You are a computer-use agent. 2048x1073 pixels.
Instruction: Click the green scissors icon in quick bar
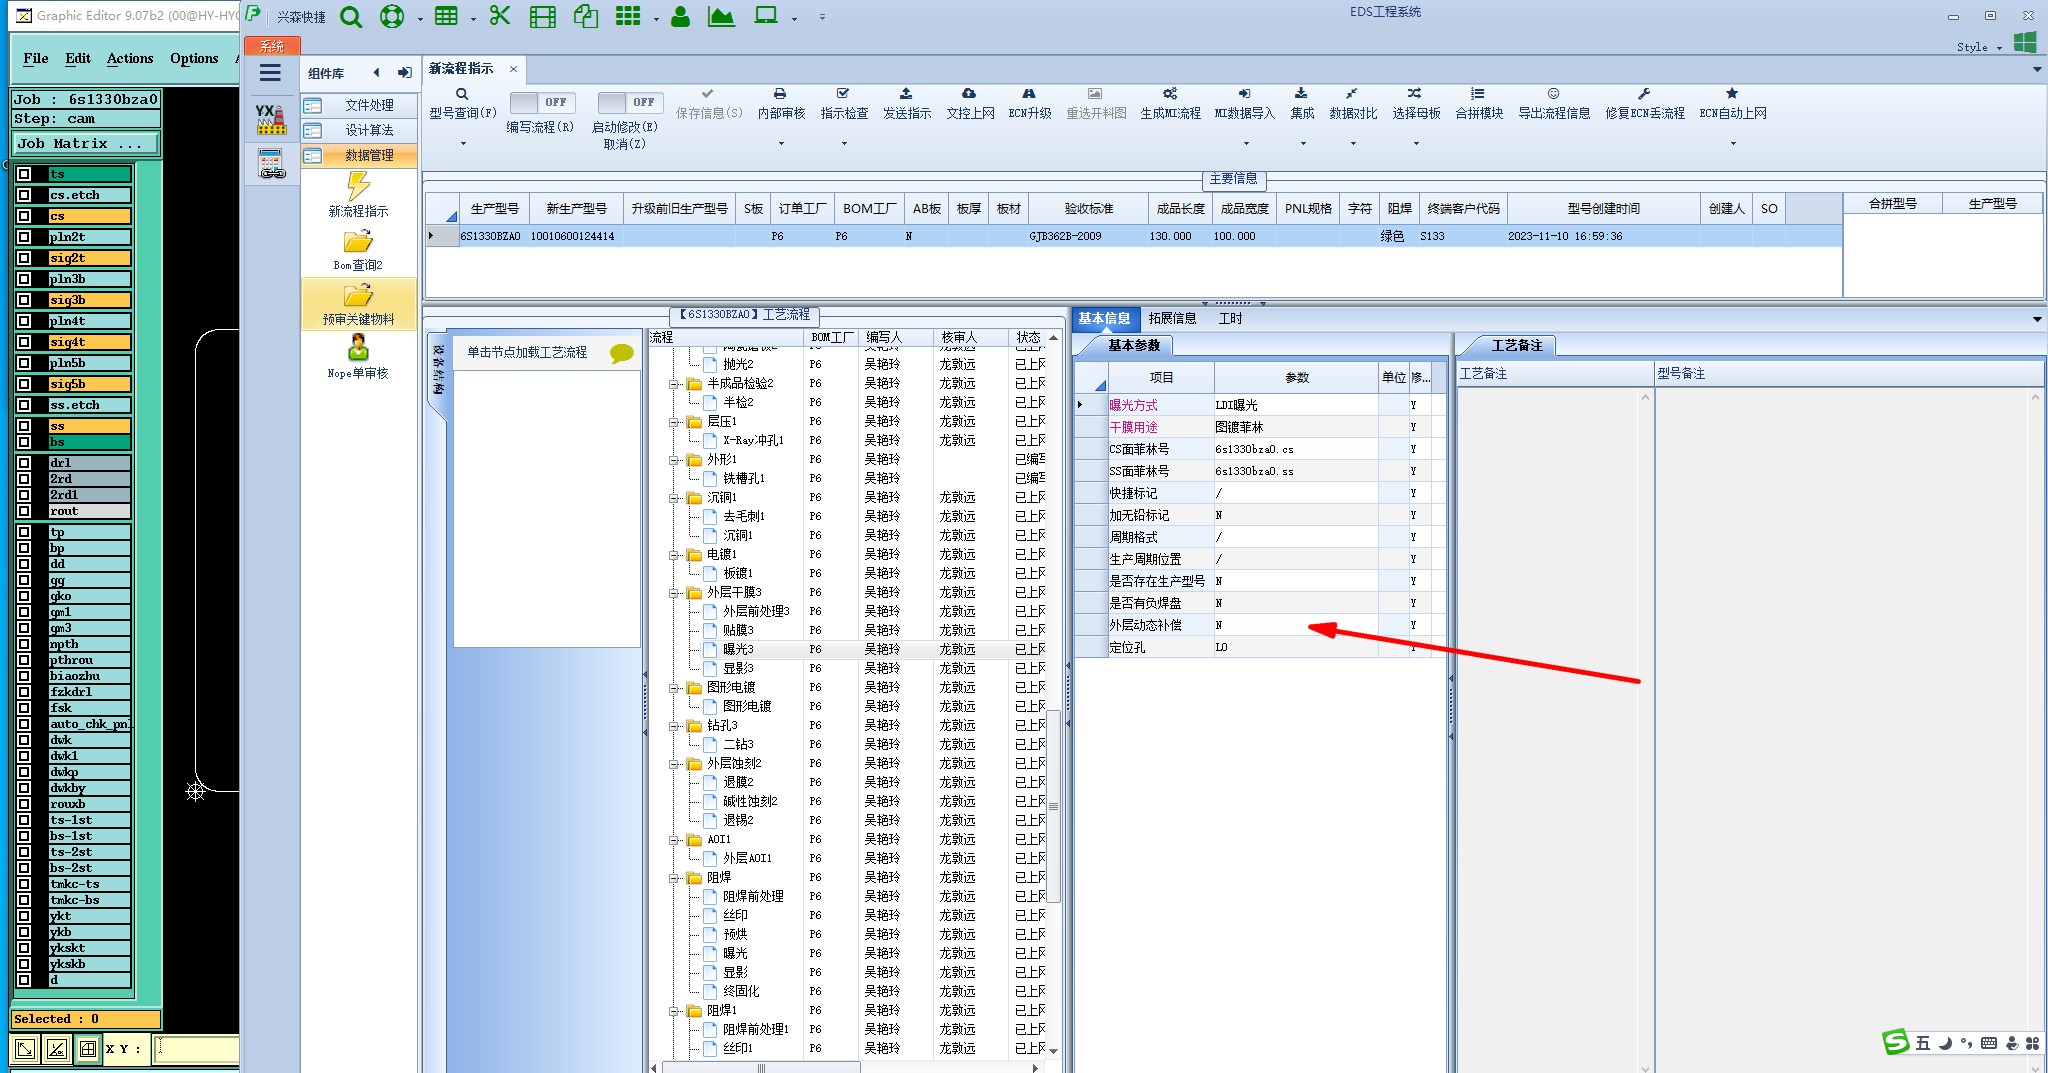click(x=500, y=16)
